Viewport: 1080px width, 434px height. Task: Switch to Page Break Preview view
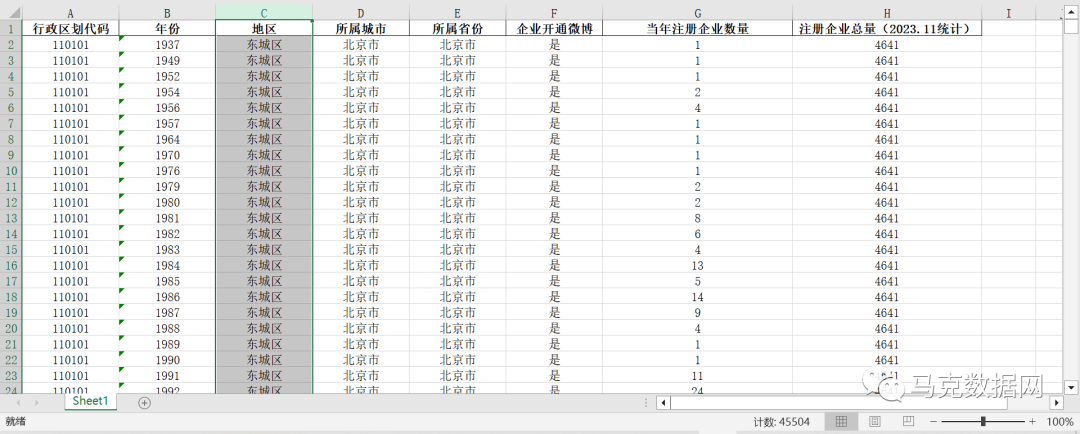908,422
